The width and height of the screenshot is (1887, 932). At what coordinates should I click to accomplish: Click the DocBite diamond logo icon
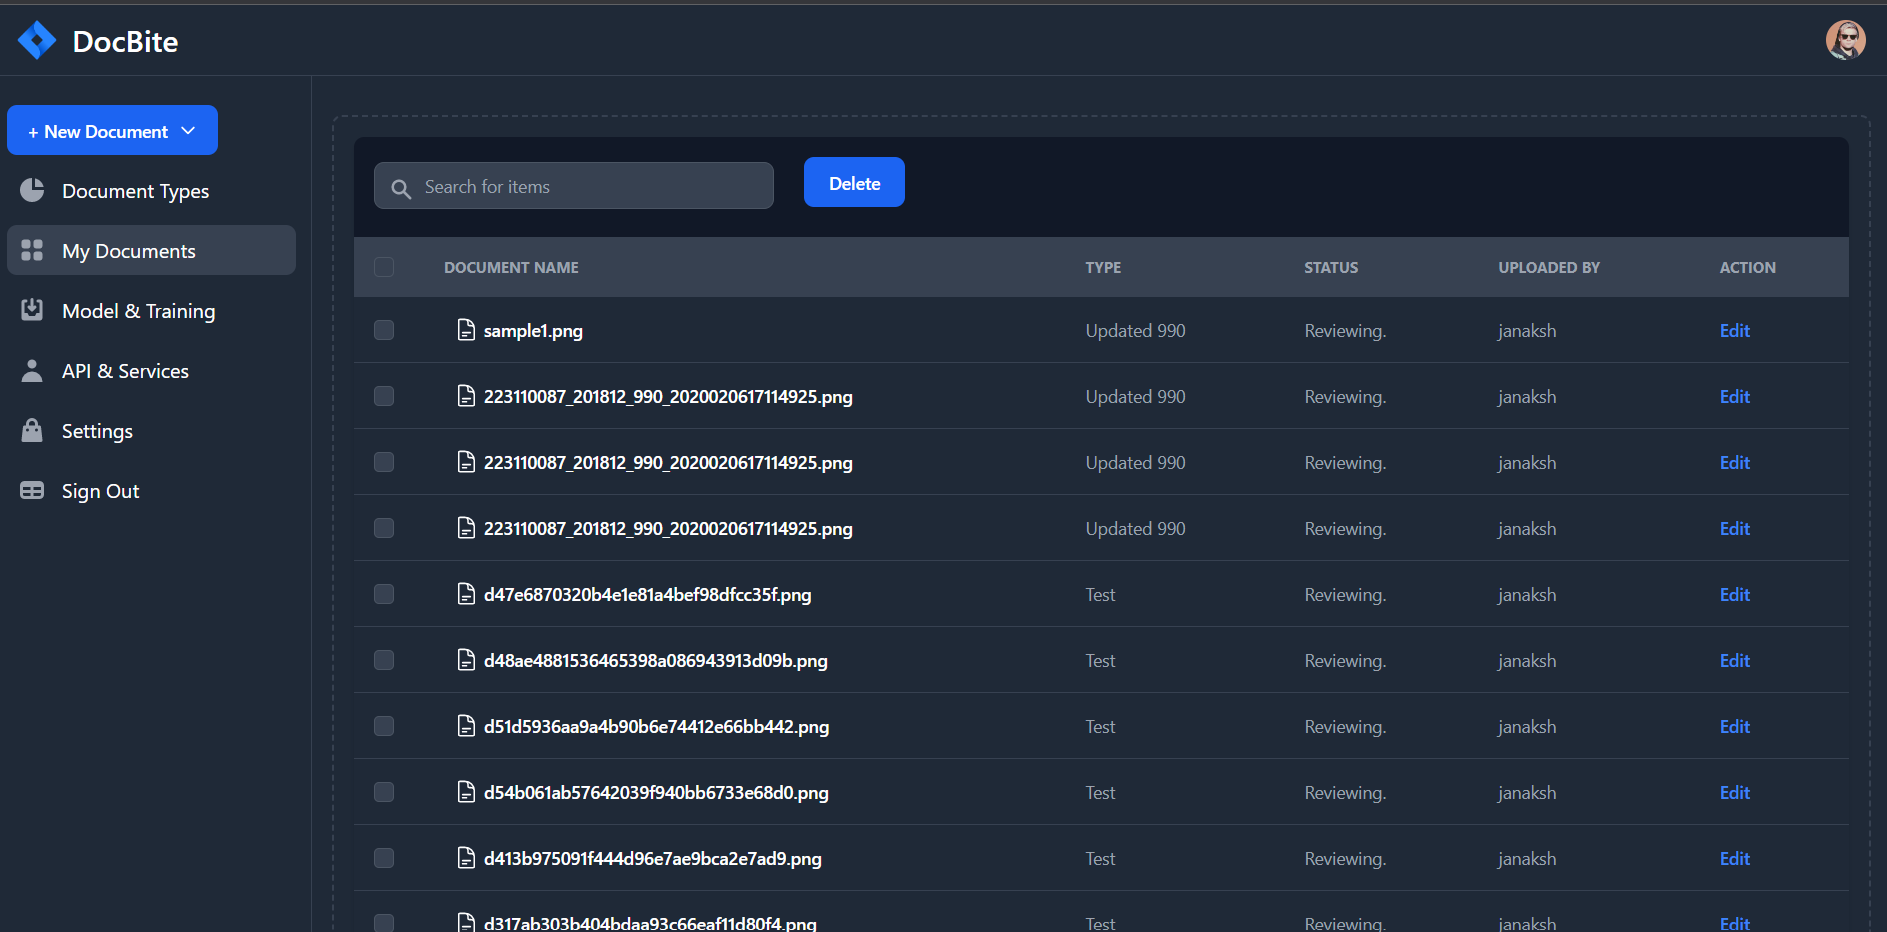tap(37, 41)
